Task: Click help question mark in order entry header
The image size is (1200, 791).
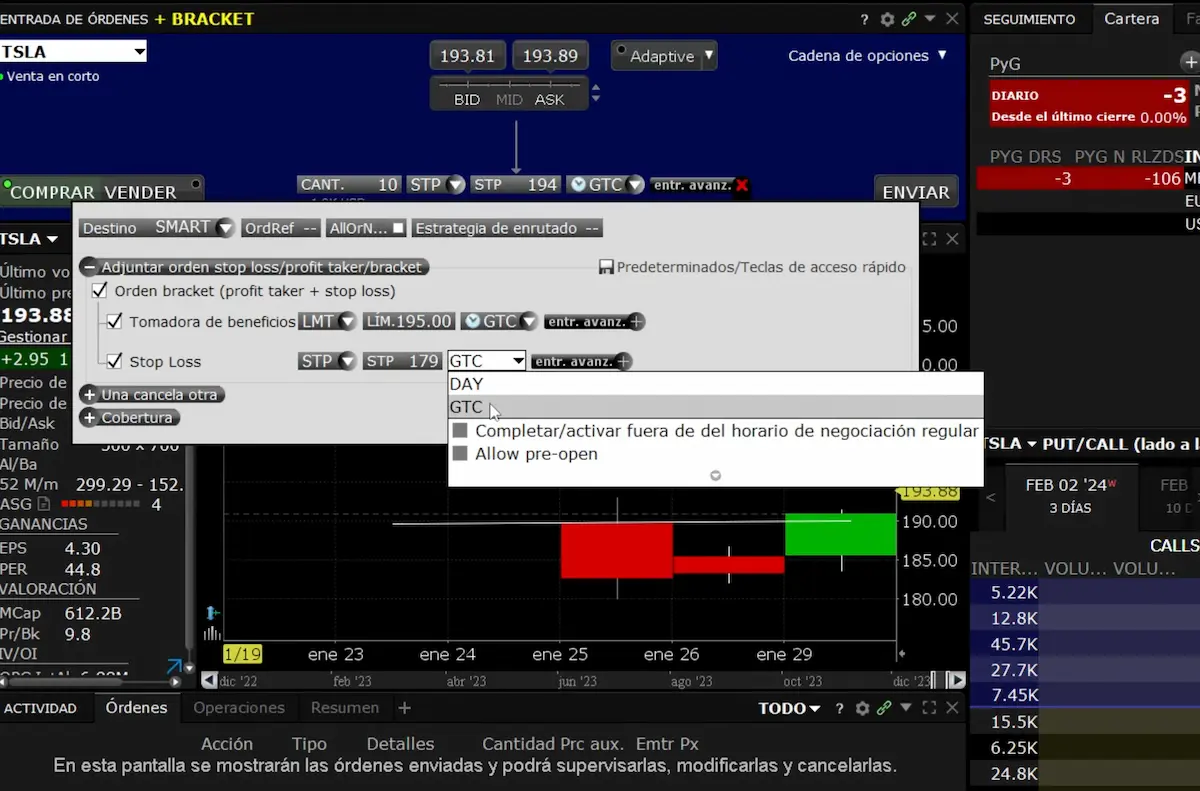Action: (865, 19)
